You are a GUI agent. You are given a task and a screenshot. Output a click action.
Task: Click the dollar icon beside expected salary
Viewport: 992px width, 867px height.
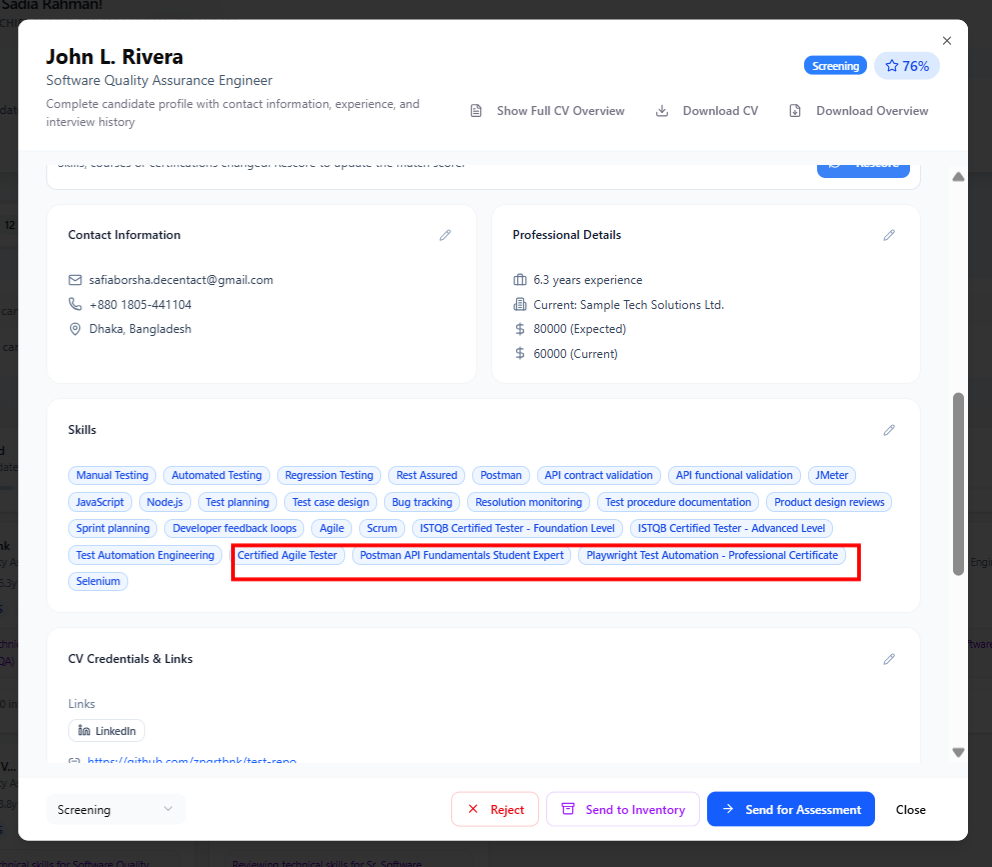(x=519, y=329)
